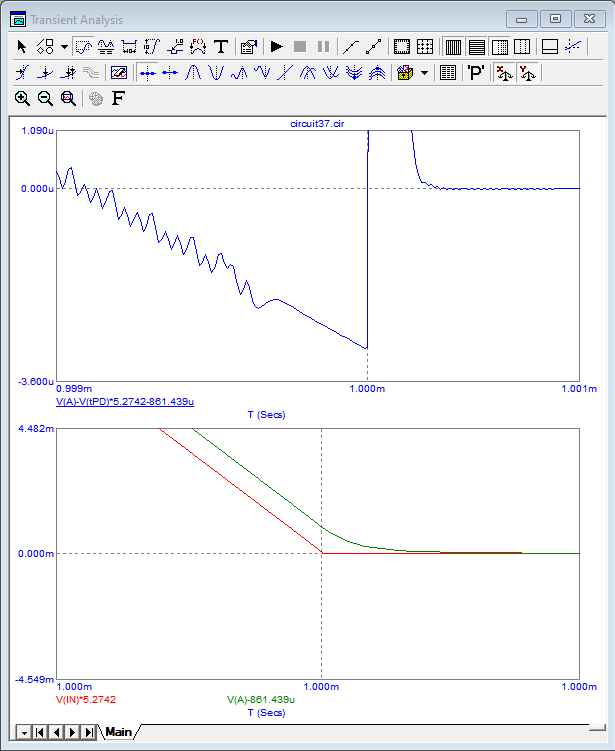Toggle rubber-band line display

point(351,46)
